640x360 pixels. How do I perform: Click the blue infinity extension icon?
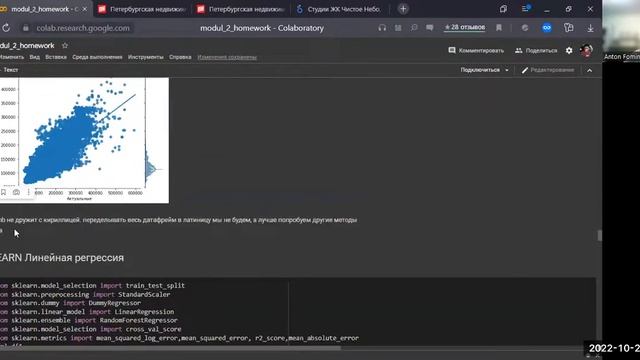[x=547, y=28]
